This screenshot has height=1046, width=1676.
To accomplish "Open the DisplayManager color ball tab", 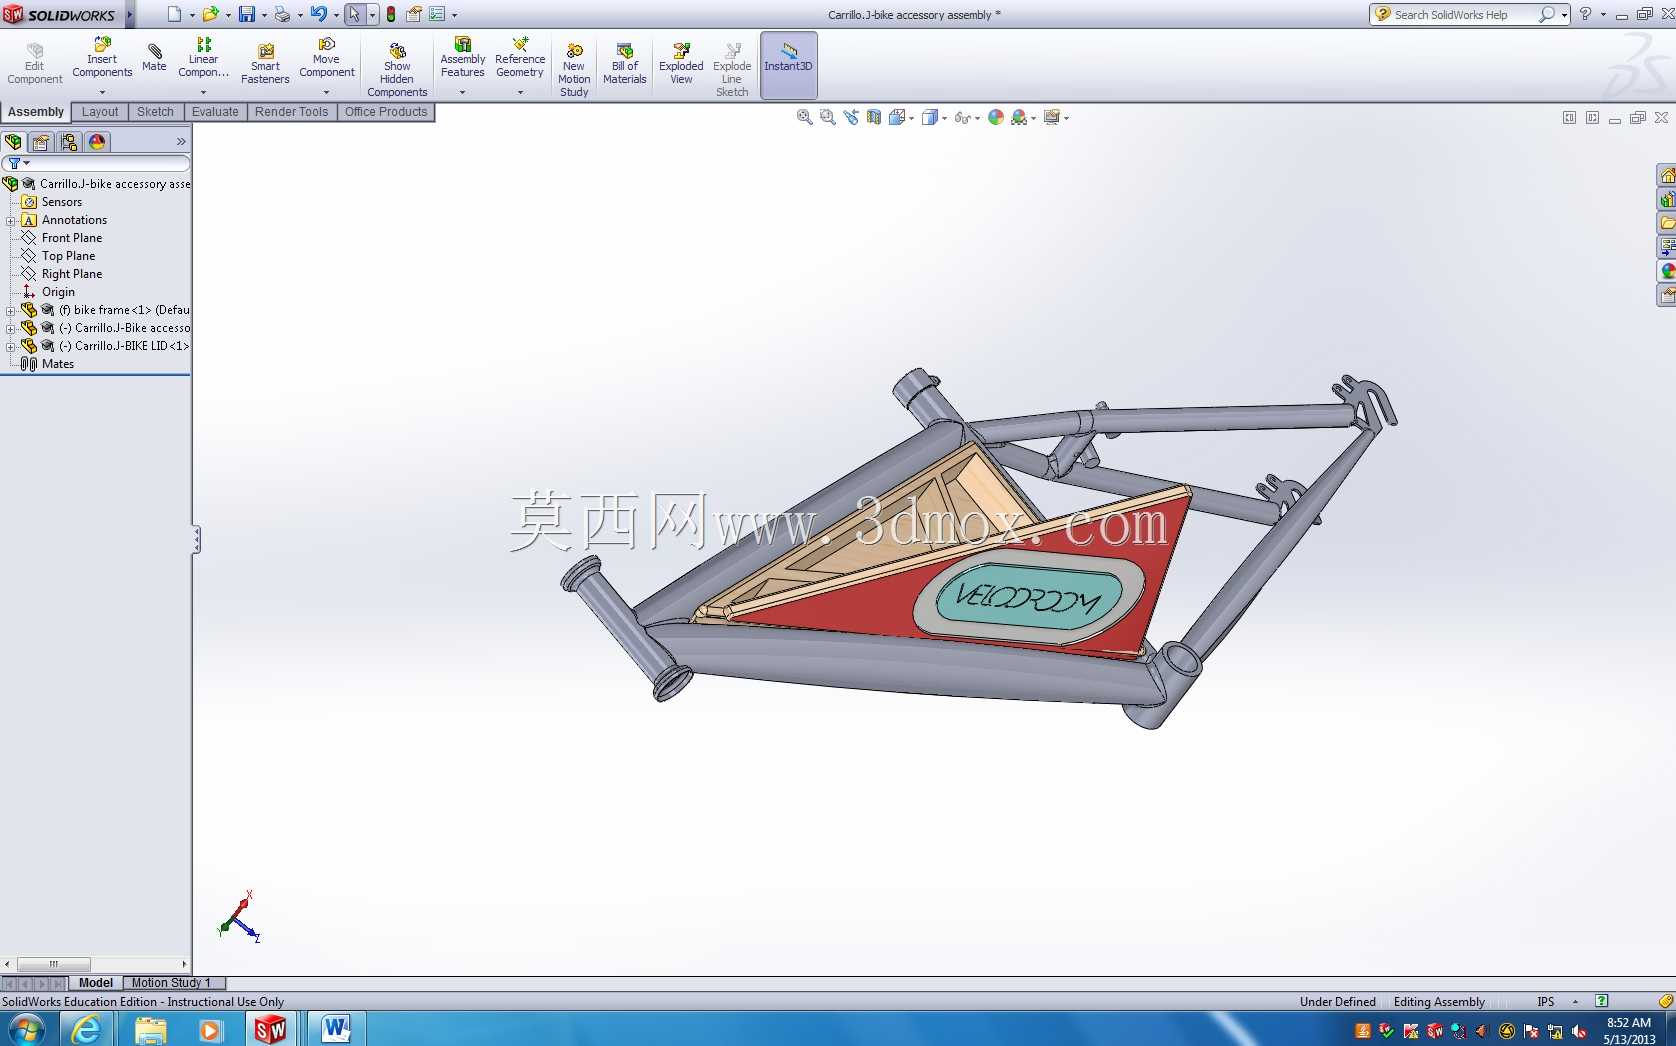I will click(x=97, y=142).
